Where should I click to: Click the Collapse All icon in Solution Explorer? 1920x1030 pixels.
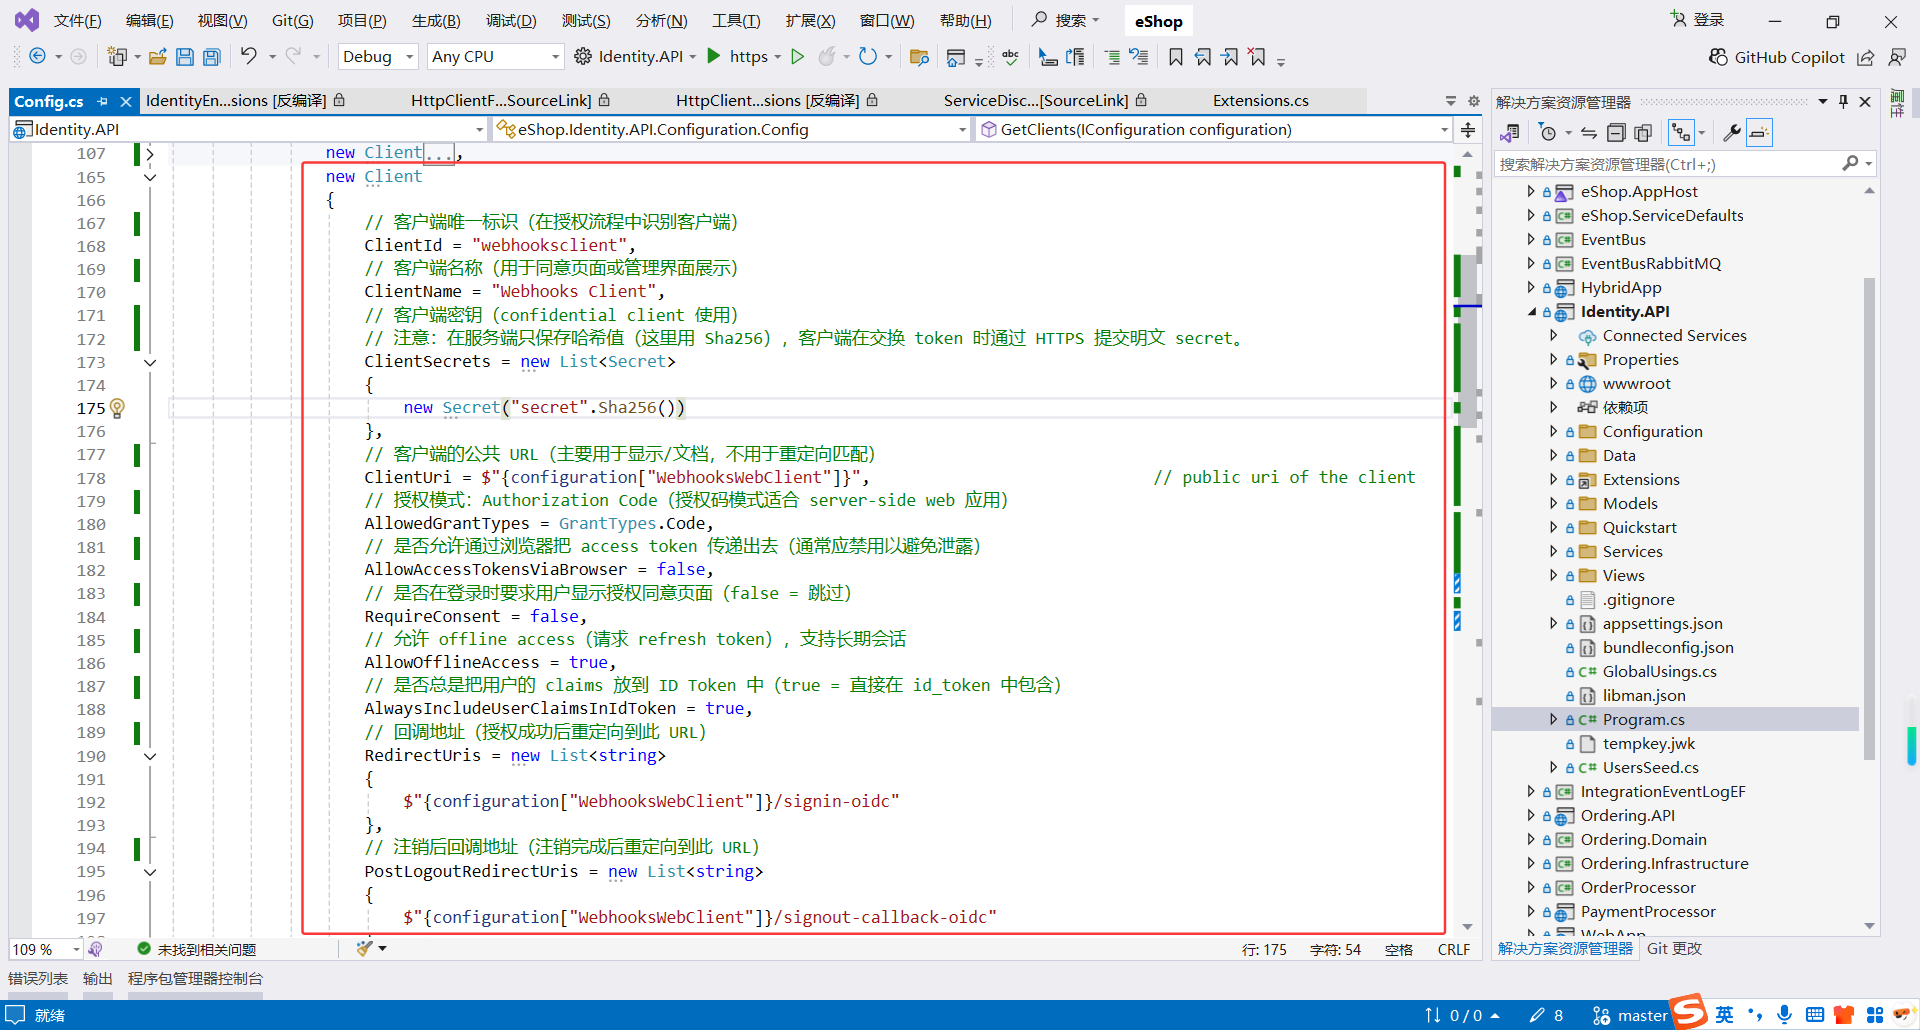coord(1616,132)
